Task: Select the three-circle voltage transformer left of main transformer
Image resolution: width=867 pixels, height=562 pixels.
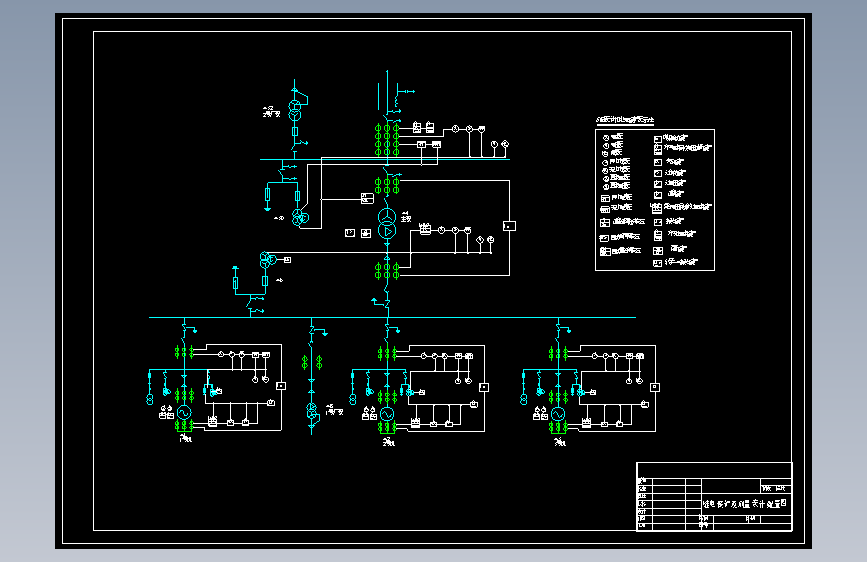Action: point(301,217)
